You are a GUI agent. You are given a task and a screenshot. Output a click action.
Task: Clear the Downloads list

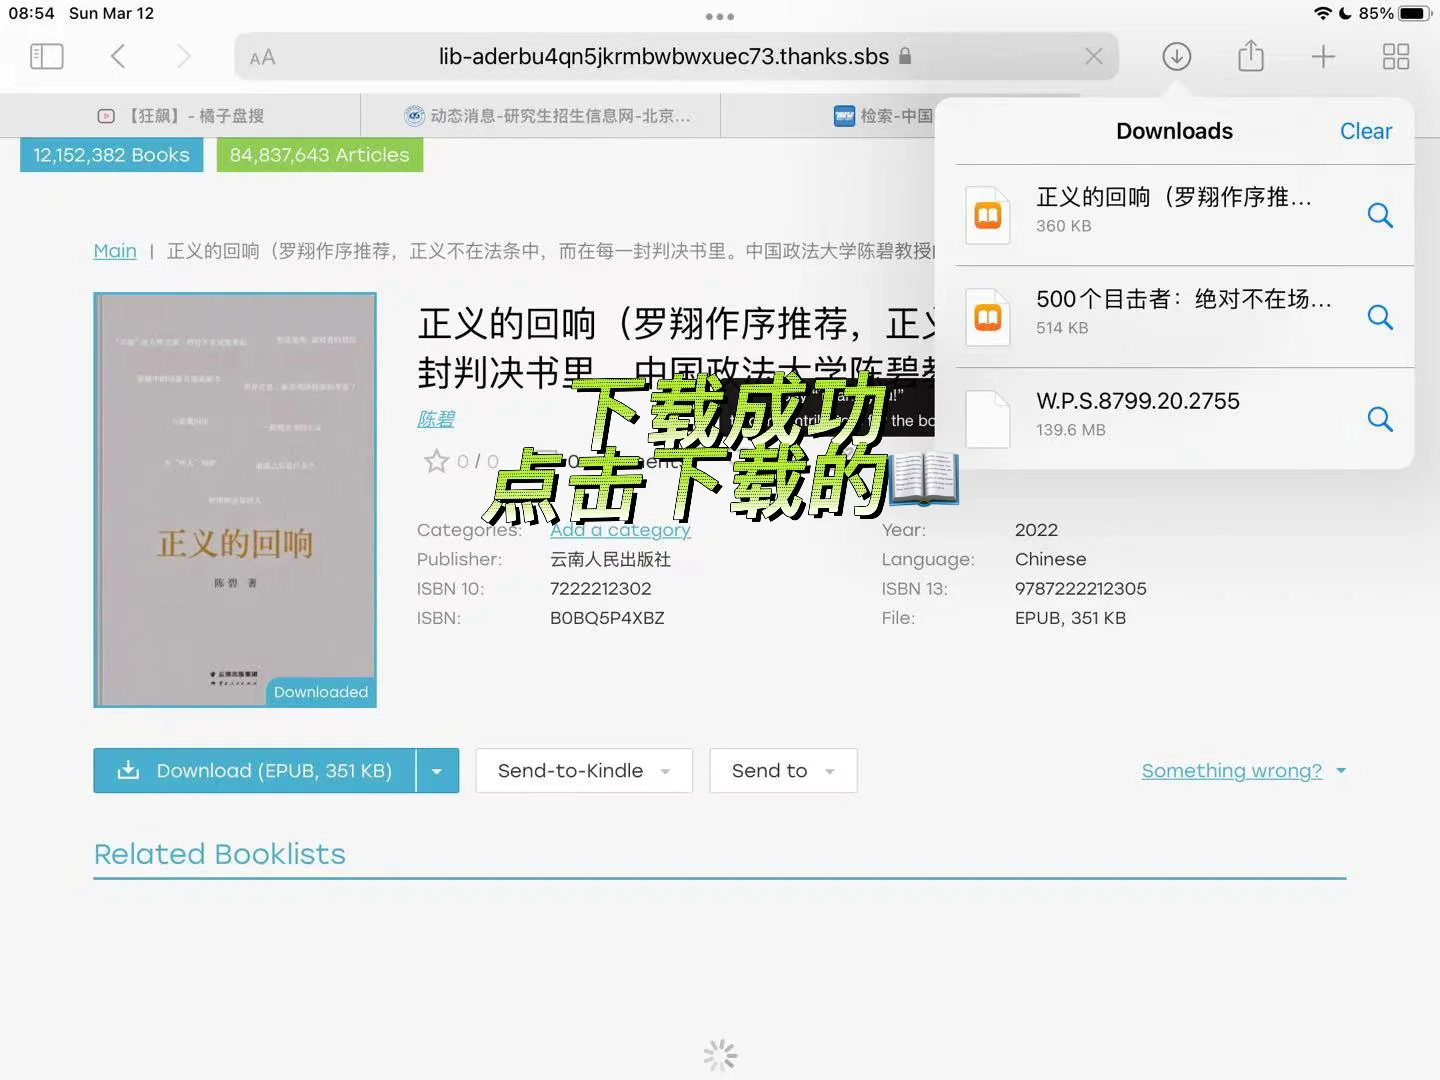(x=1366, y=131)
